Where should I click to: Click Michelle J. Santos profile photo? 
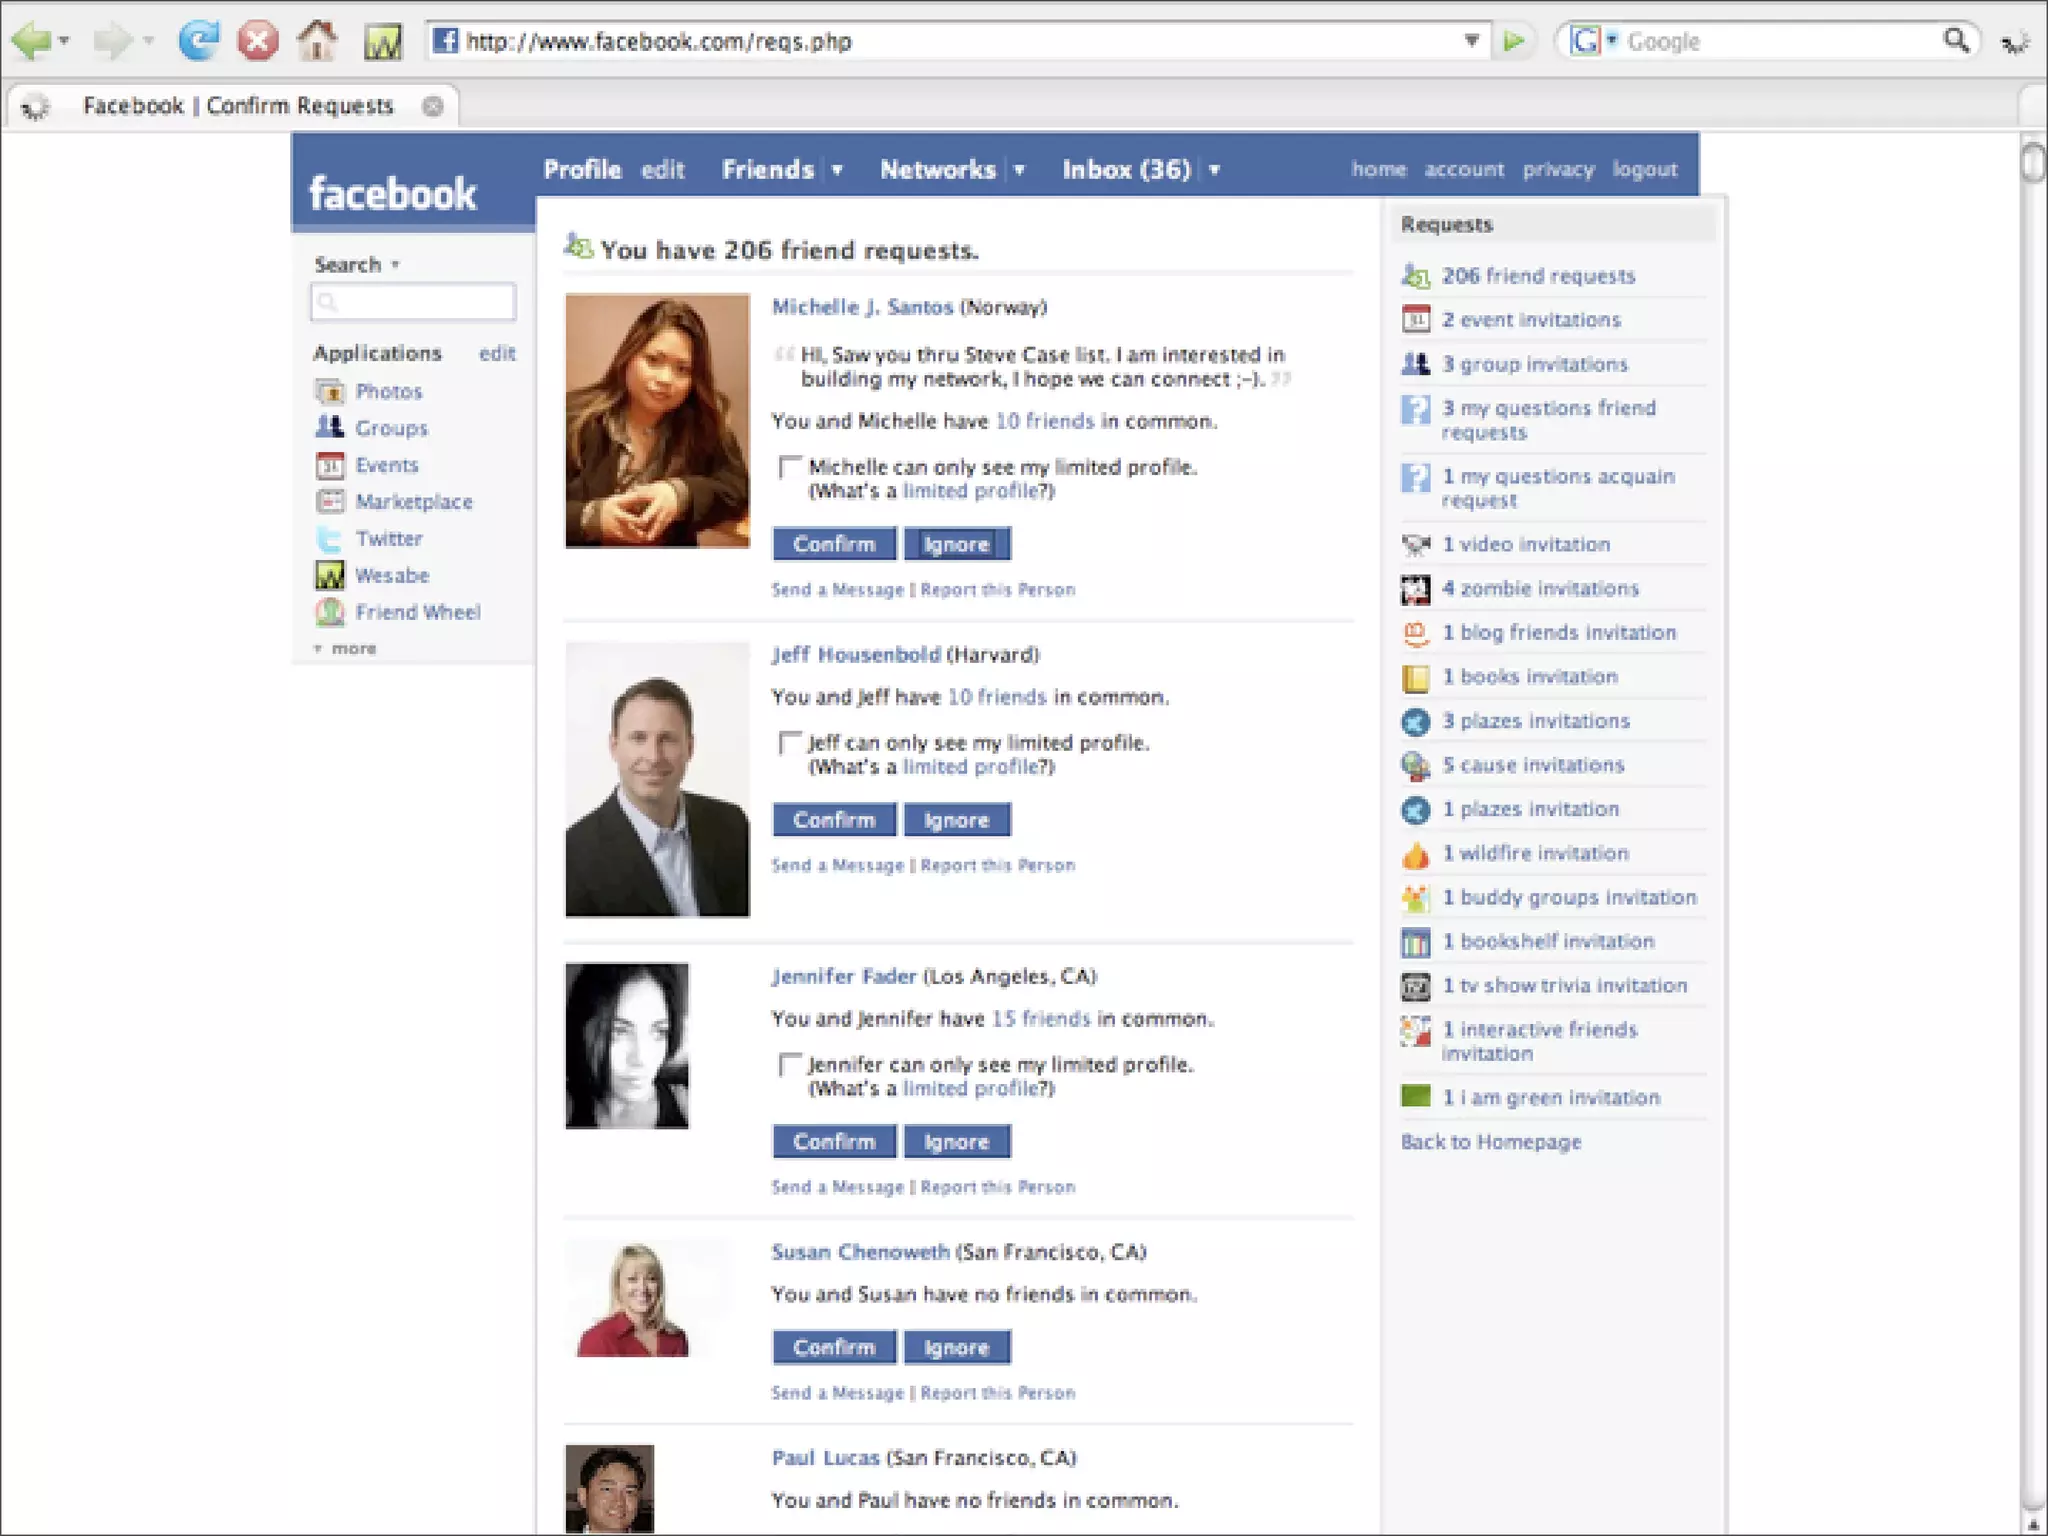657,420
